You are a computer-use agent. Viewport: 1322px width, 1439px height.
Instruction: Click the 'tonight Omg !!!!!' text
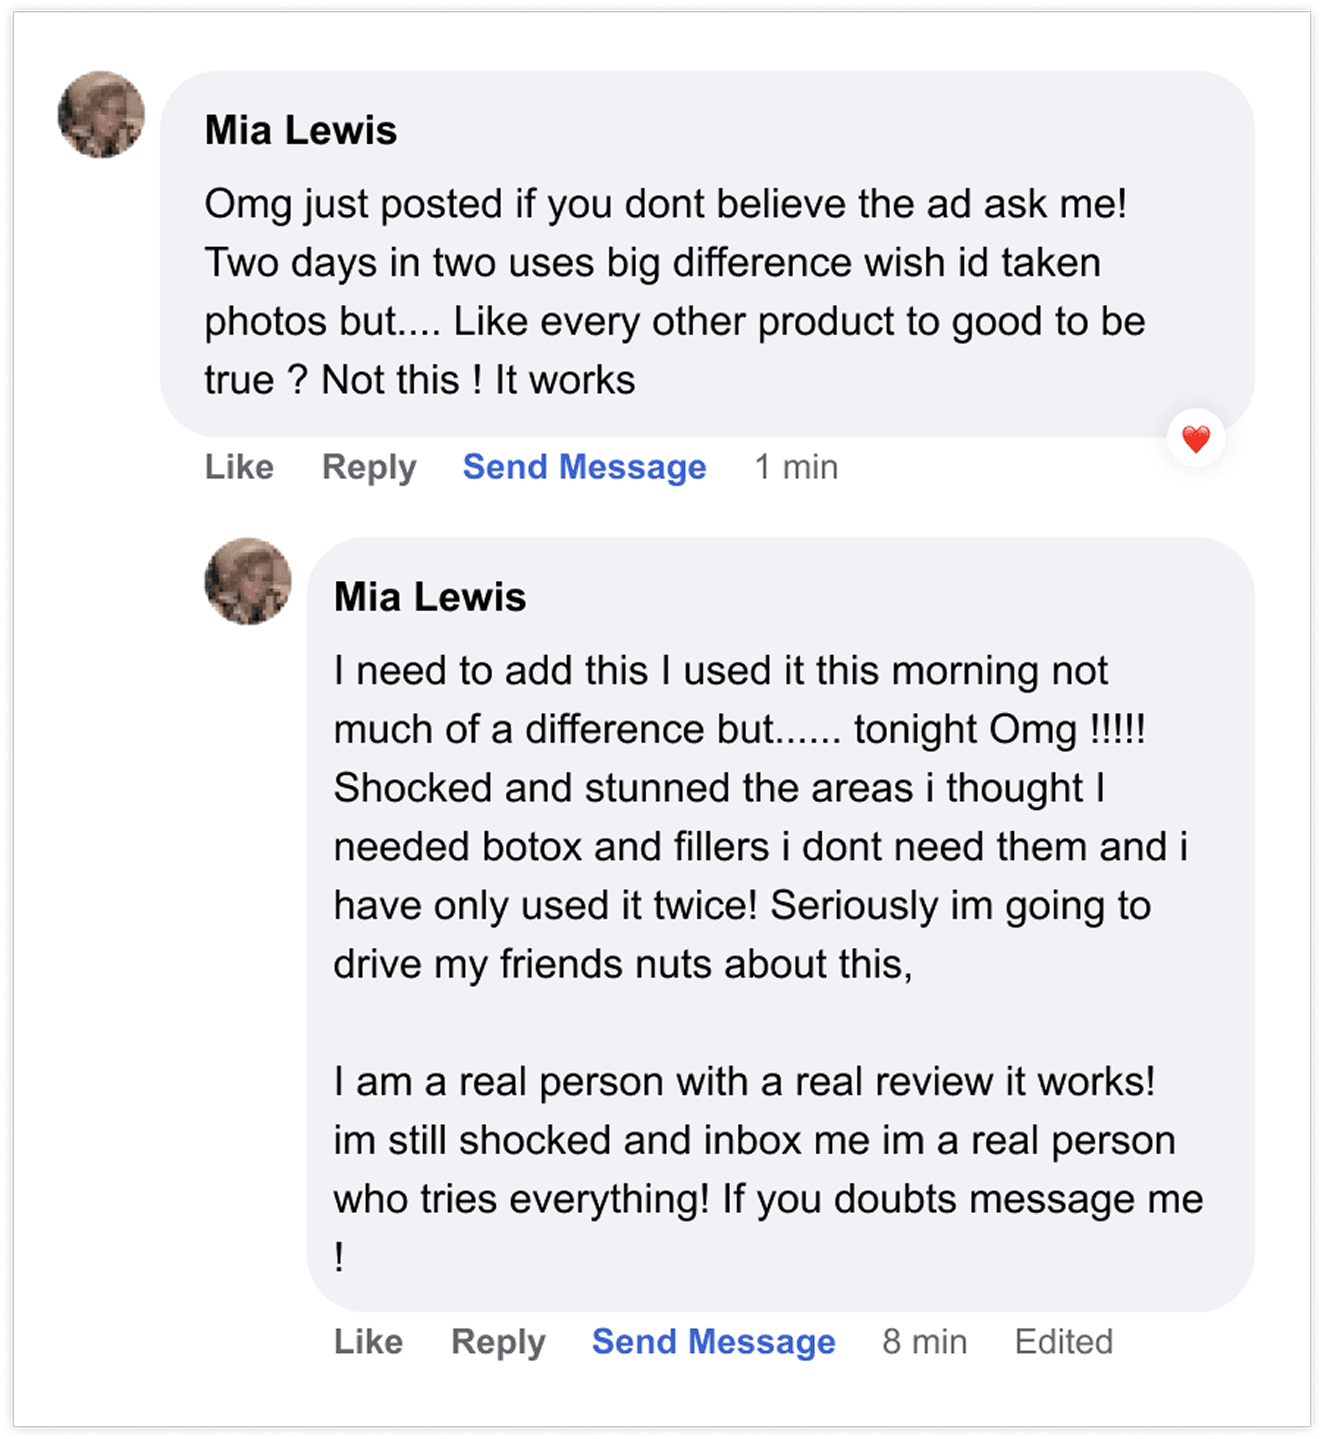[999, 730]
